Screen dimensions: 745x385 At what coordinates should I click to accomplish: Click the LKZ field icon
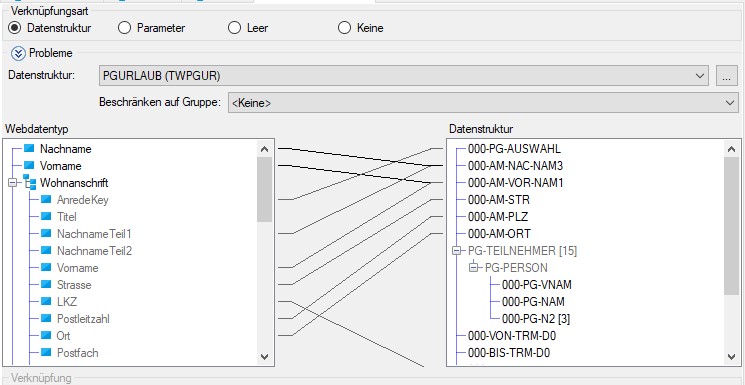pos(46,301)
